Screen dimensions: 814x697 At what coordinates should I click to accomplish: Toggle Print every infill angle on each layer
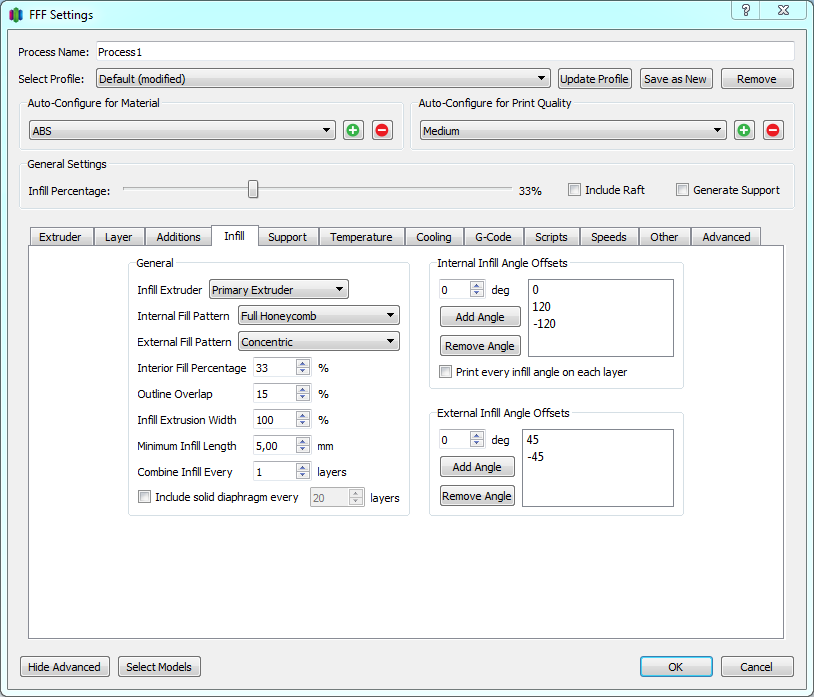(445, 372)
